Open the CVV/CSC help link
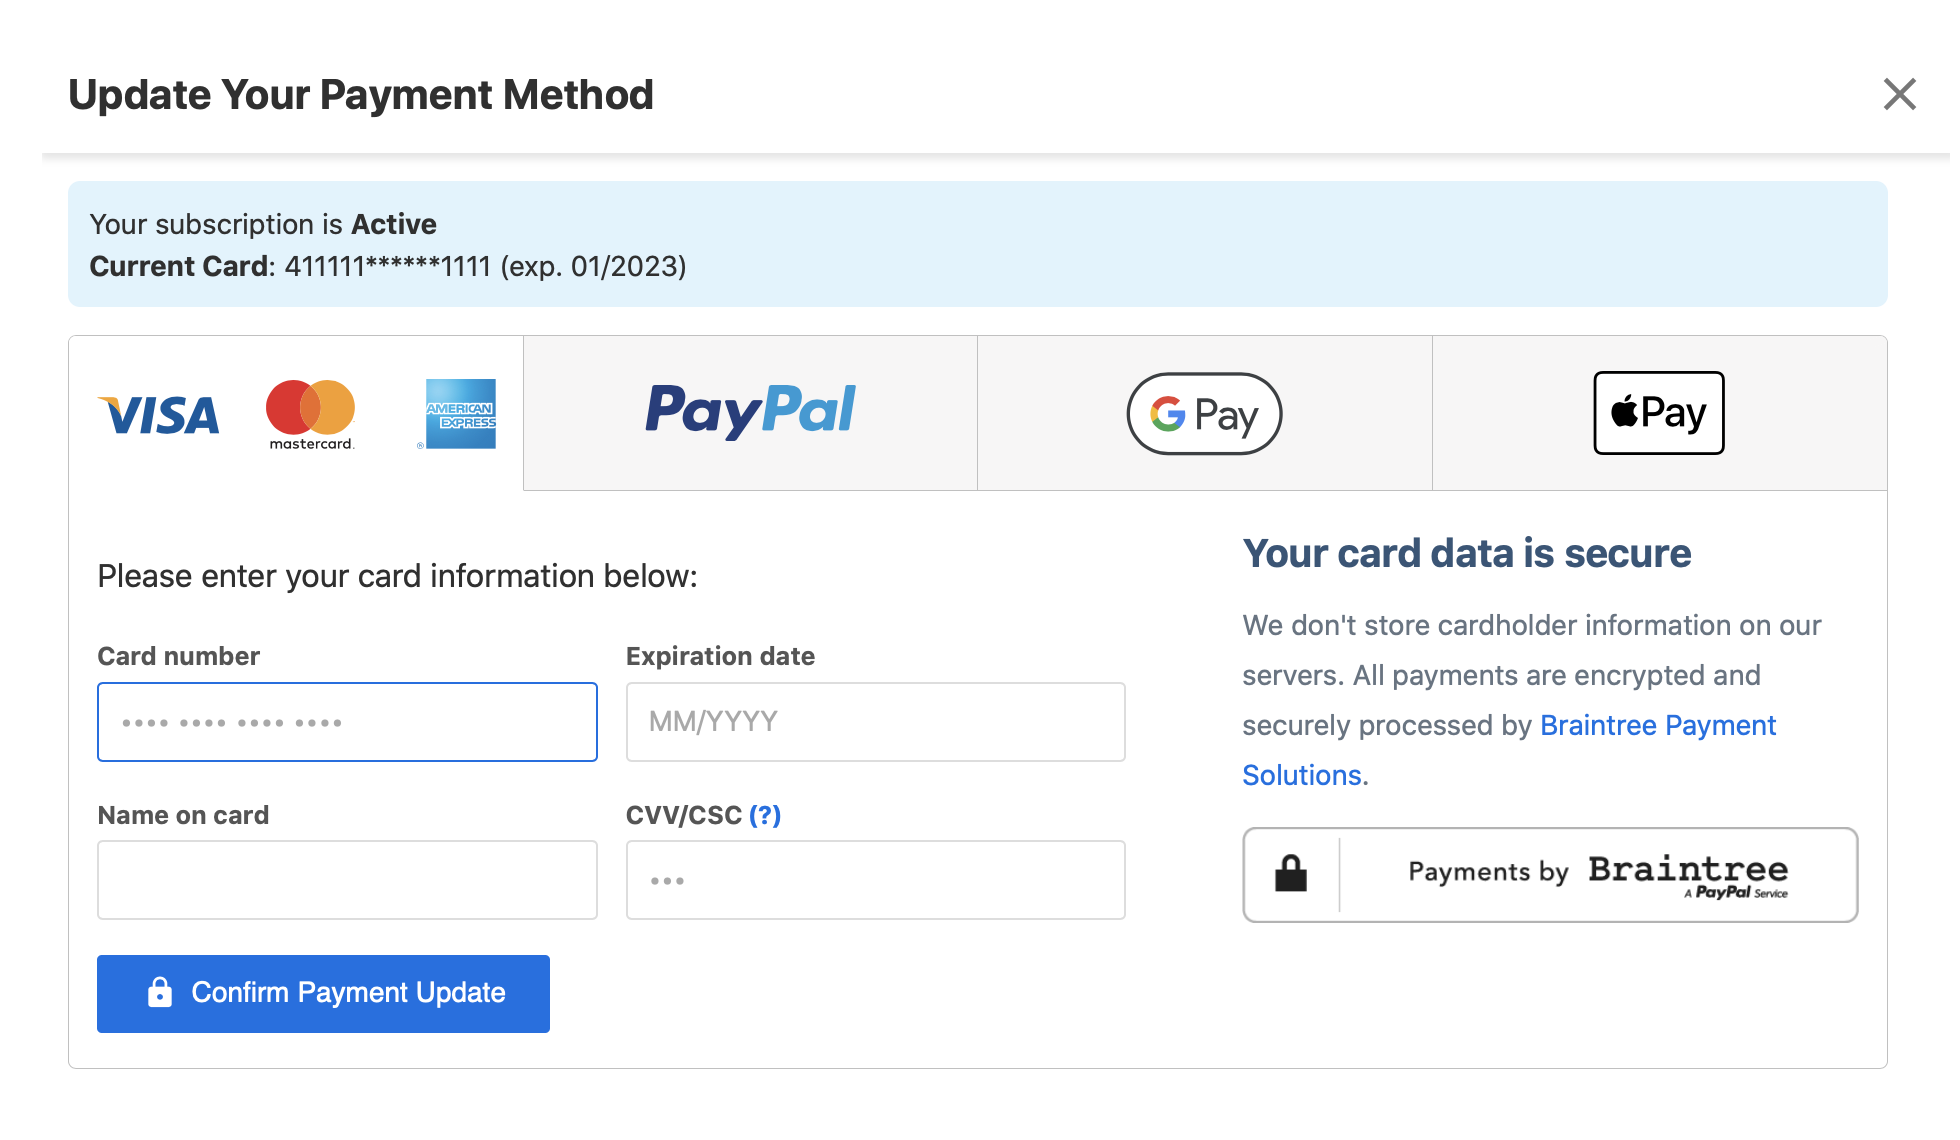Screen dimensions: 1960x1140 (765, 815)
